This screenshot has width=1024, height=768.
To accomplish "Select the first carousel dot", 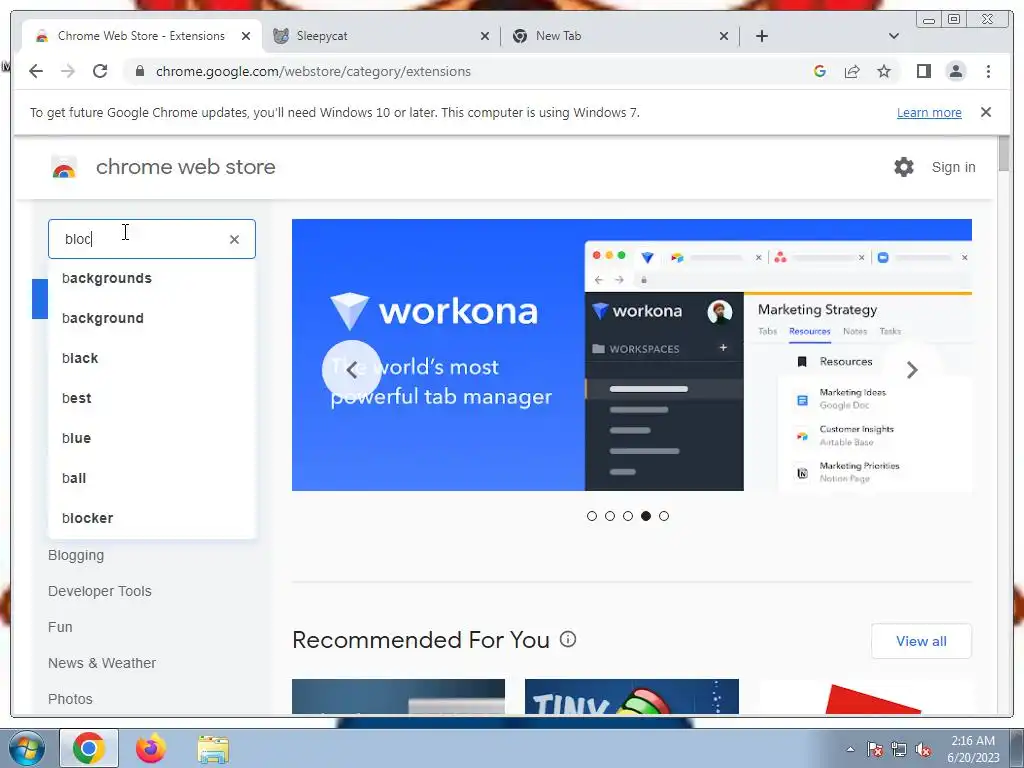I will click(592, 516).
